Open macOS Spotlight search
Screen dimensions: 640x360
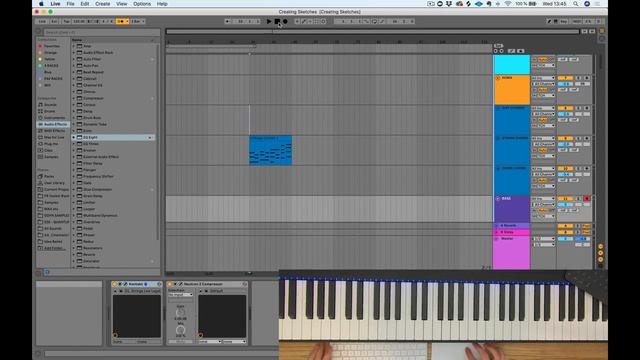(576, 4)
